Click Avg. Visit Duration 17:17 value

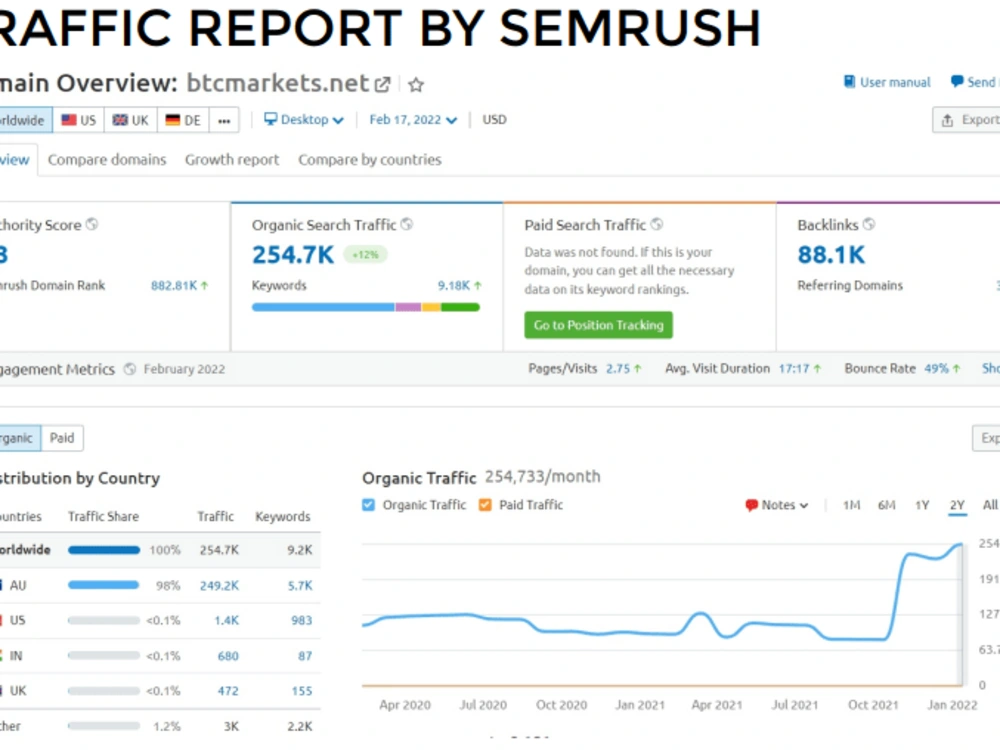[x=793, y=369]
